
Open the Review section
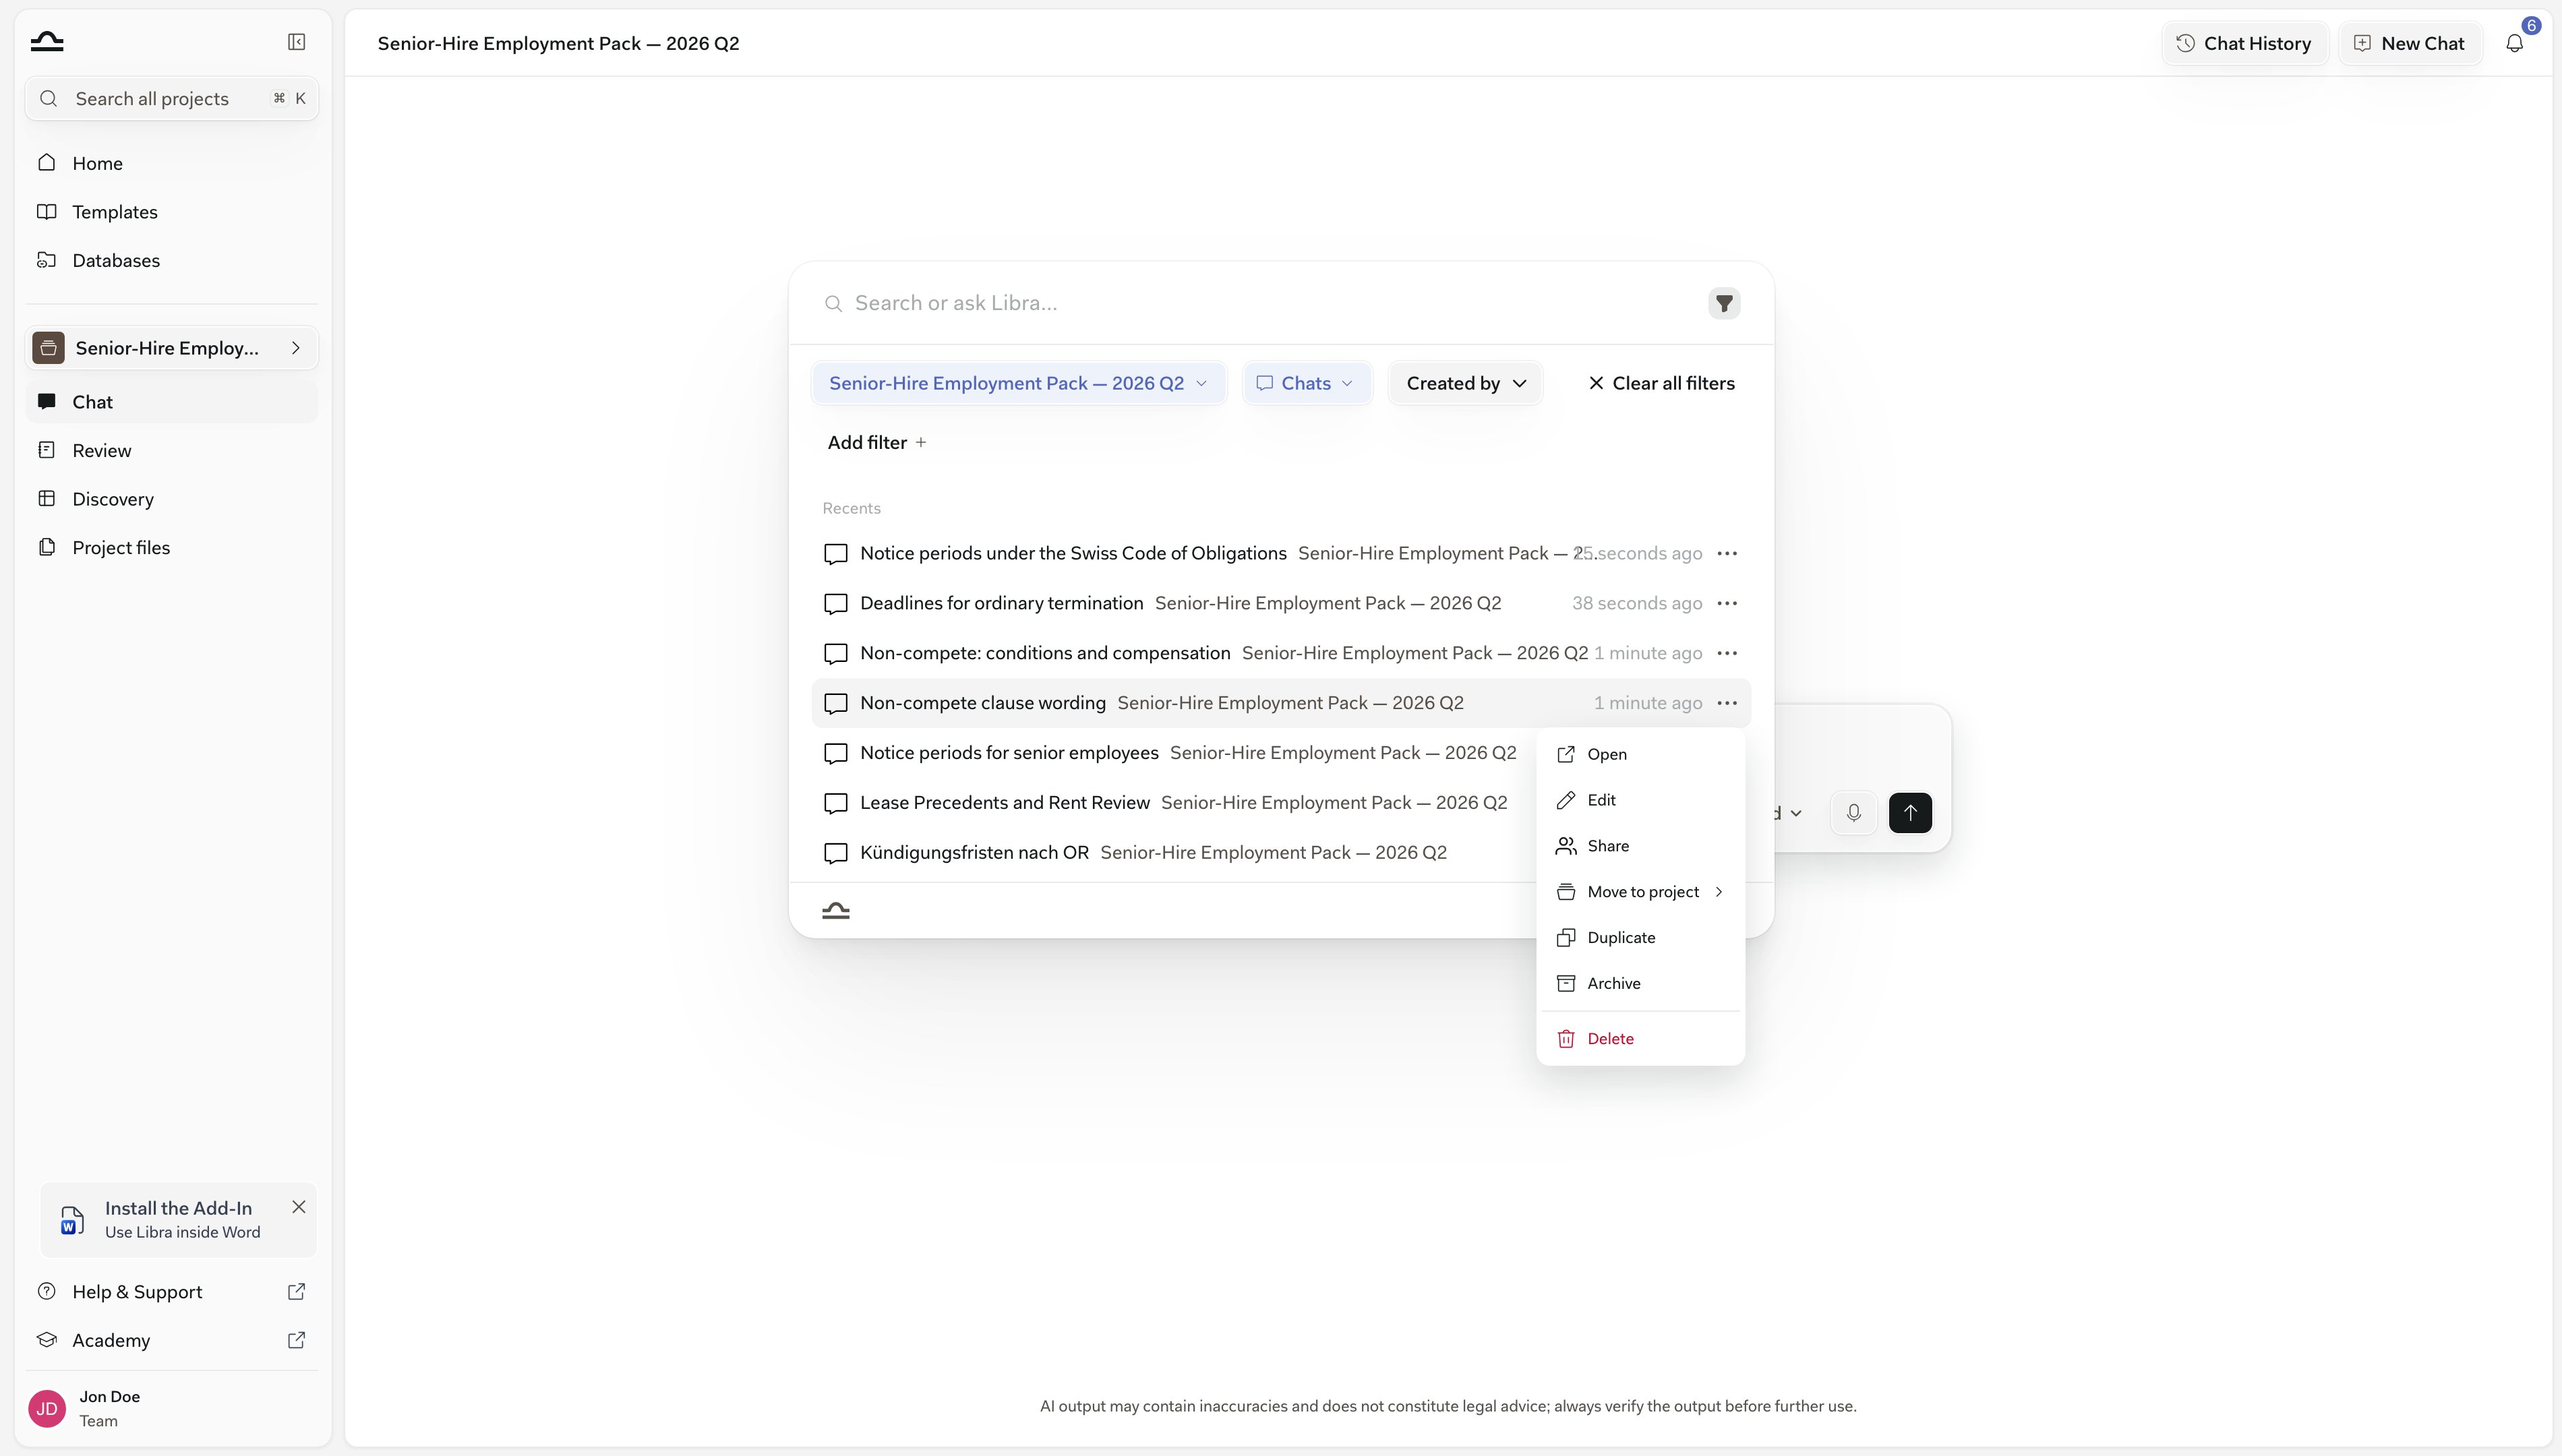point(171,450)
